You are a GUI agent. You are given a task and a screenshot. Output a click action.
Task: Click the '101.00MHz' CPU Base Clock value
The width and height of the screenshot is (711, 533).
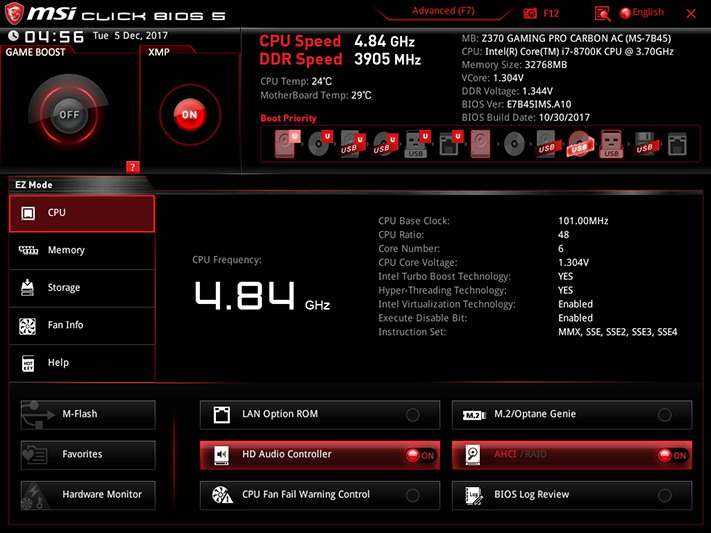(x=583, y=221)
